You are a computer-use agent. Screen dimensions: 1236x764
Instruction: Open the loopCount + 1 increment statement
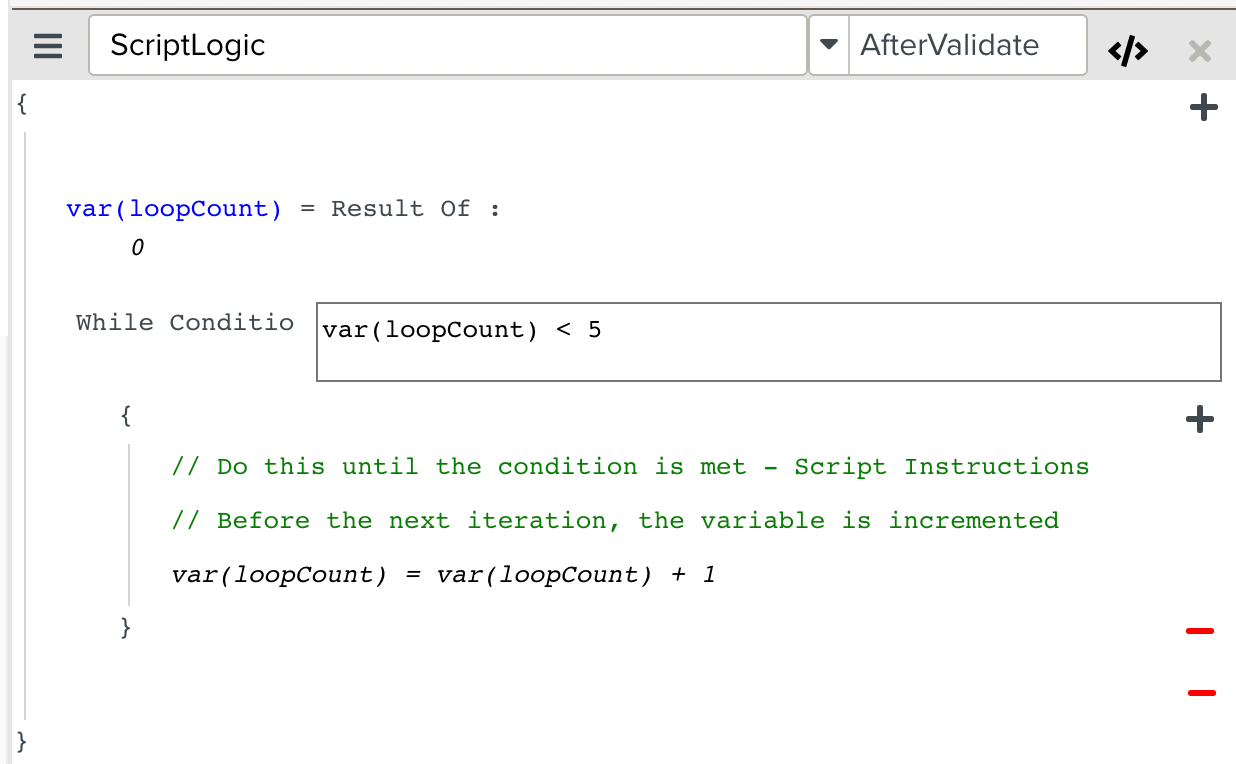click(444, 575)
